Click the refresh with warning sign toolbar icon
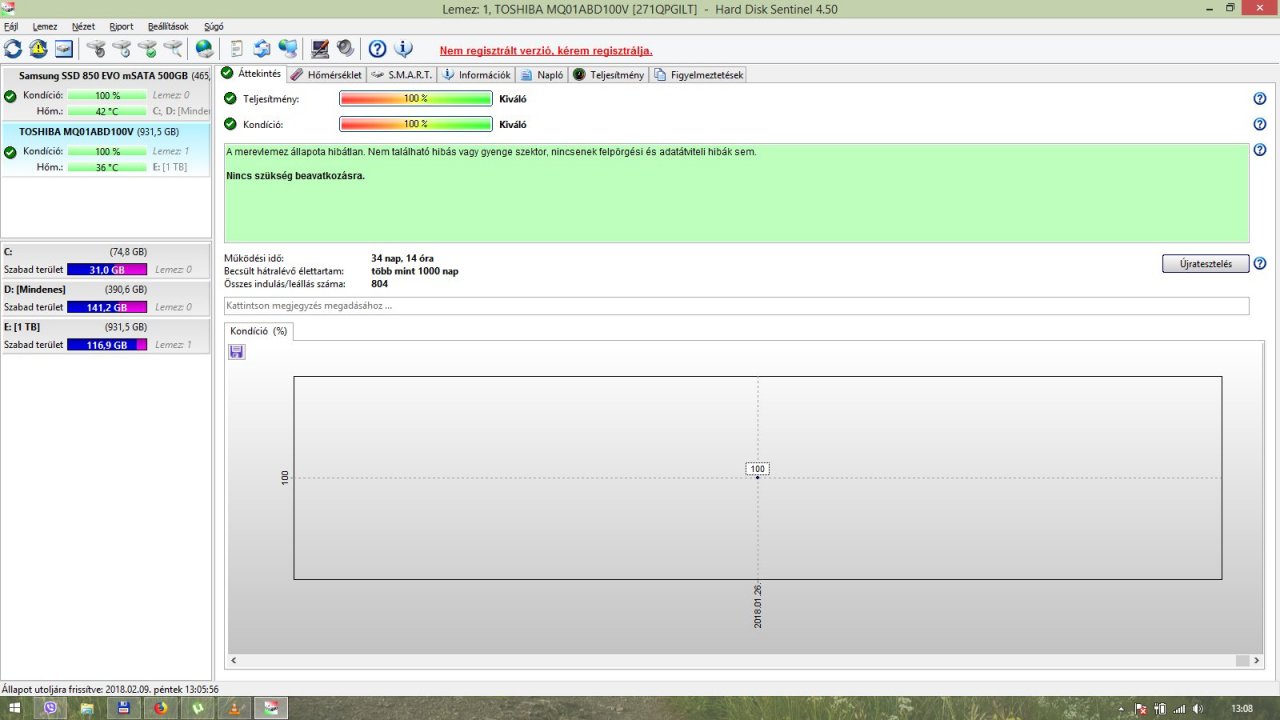The width and height of the screenshot is (1280, 720). click(x=38, y=48)
